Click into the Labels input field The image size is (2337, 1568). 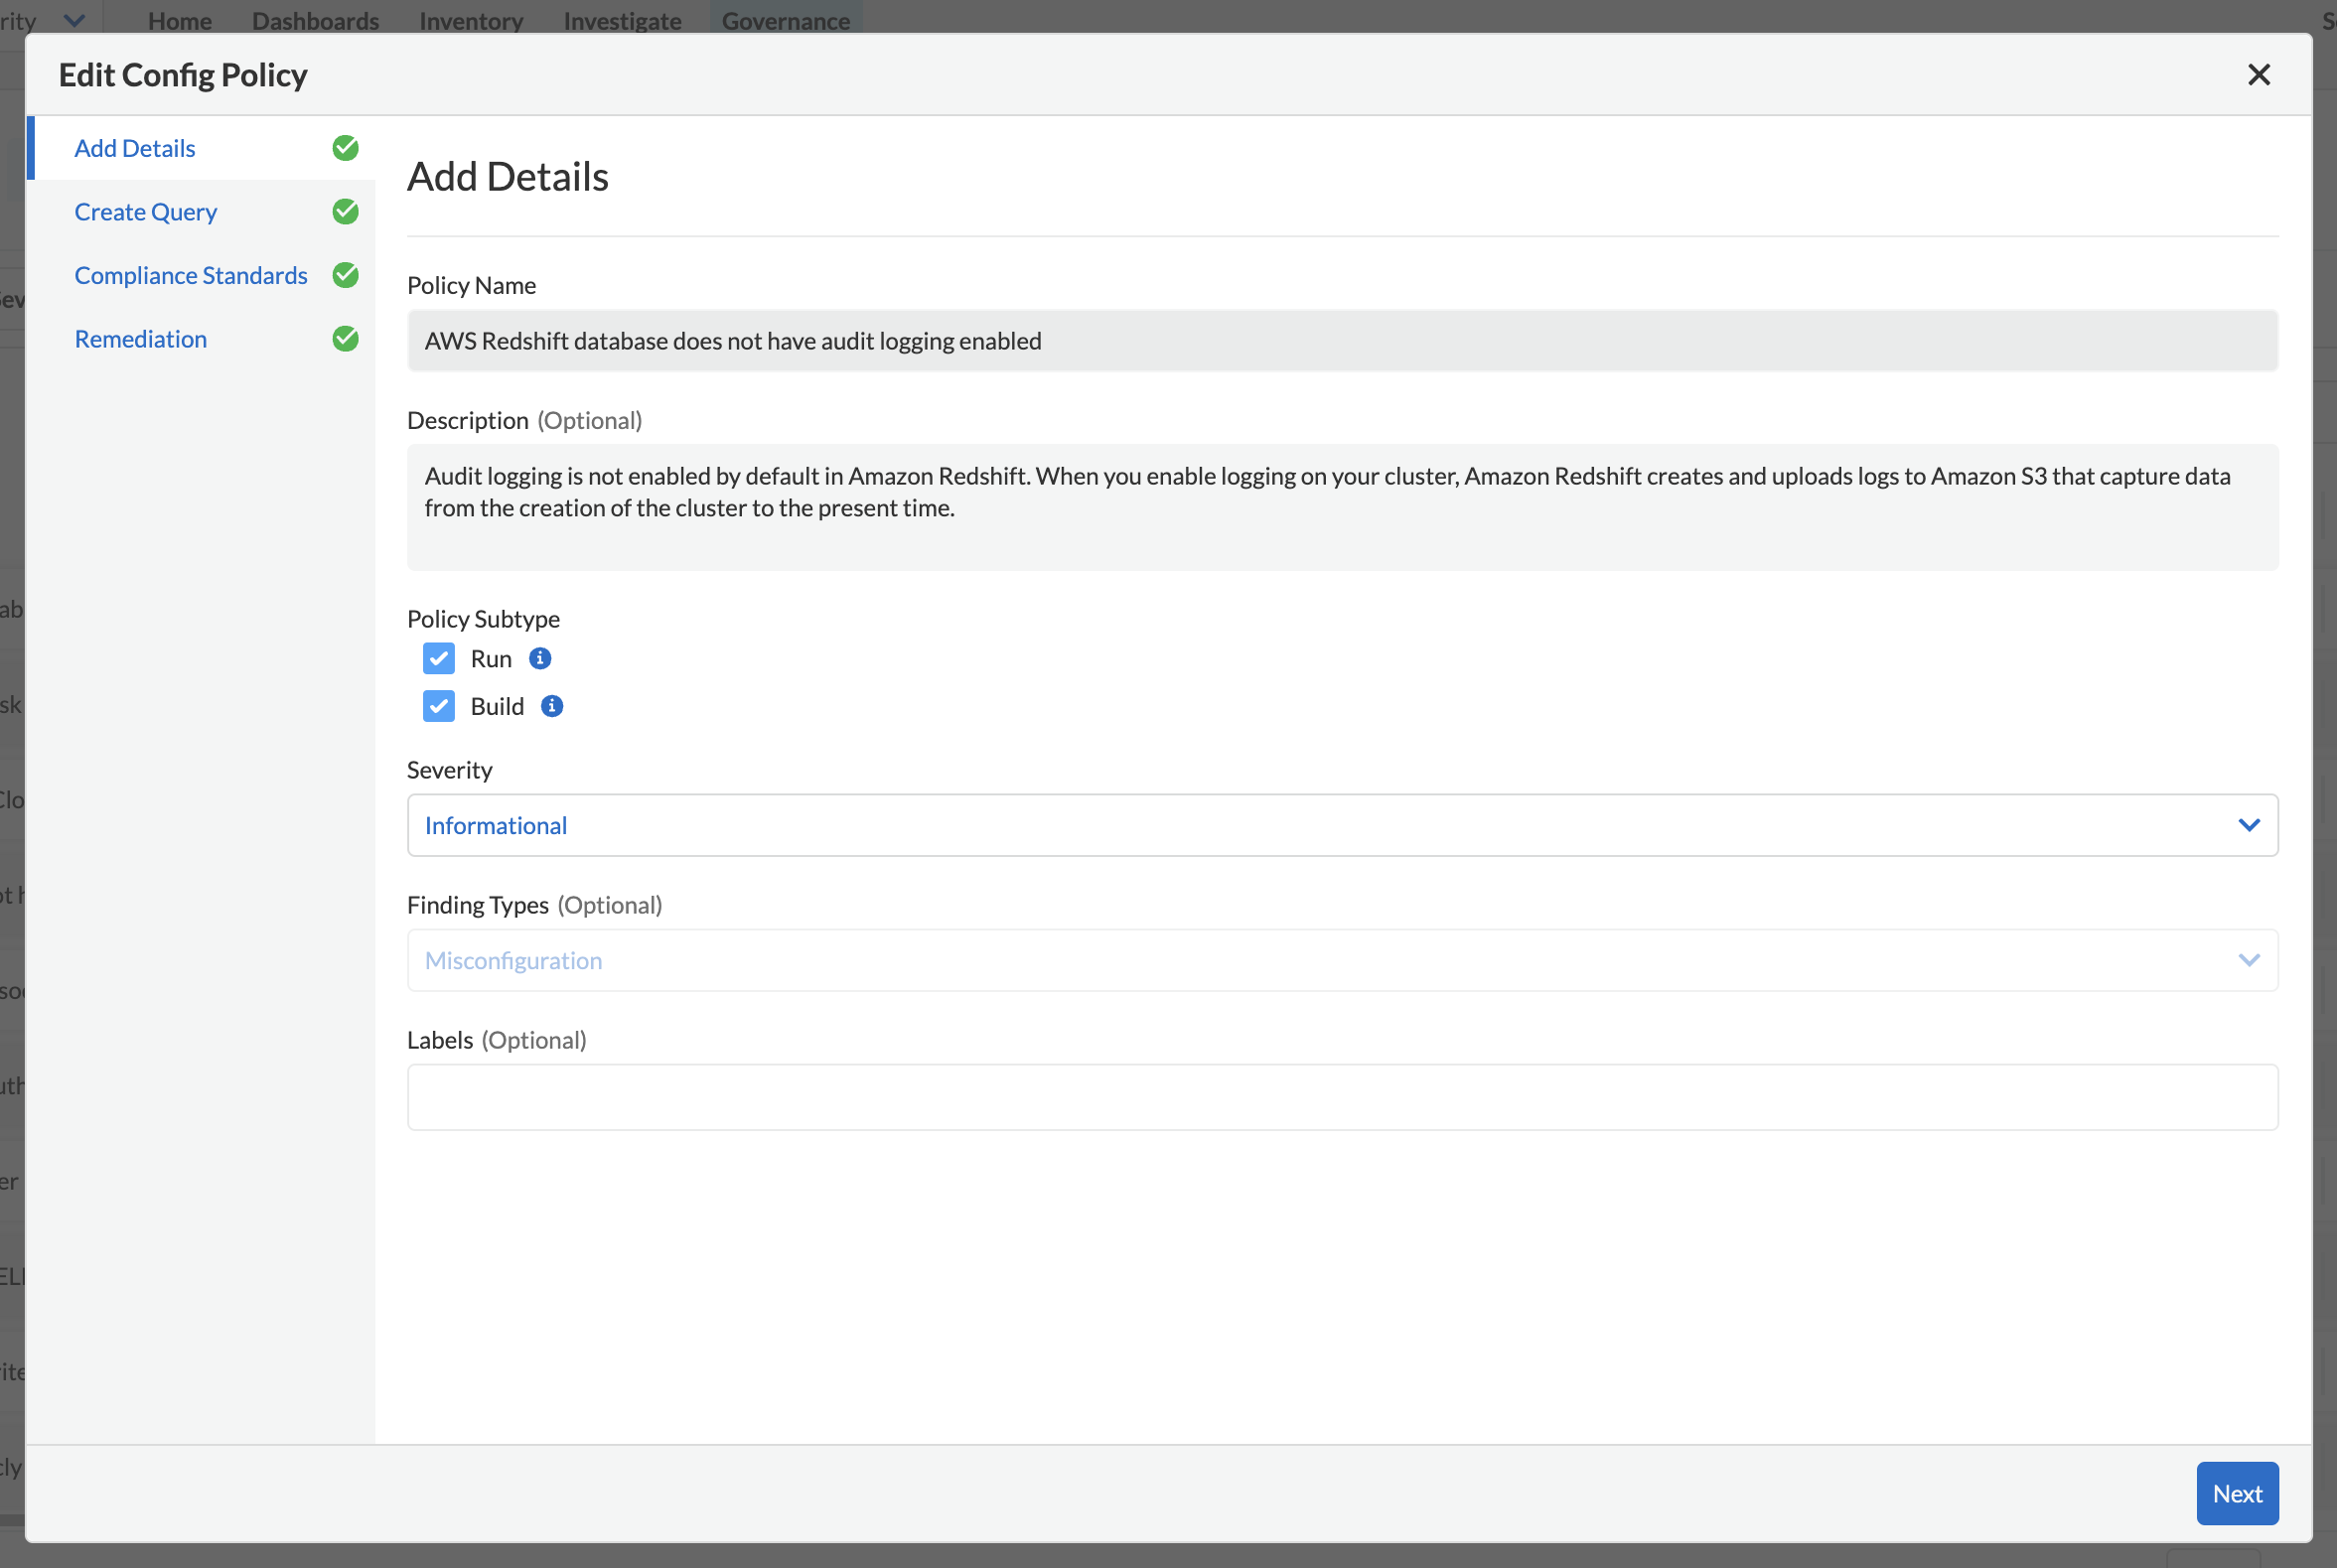[x=1340, y=1097]
